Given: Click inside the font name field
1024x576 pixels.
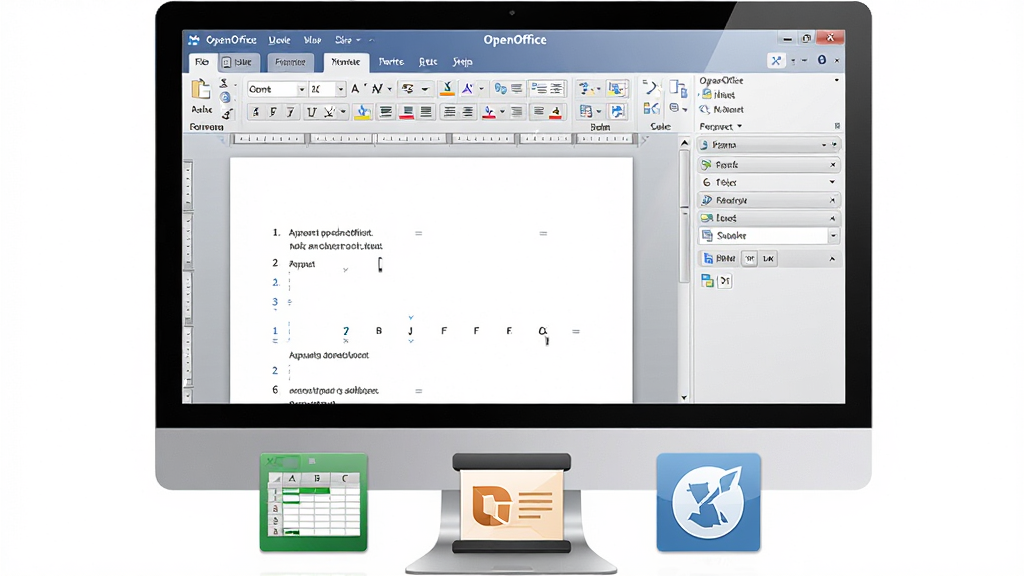Looking at the screenshot, I should pos(272,89).
